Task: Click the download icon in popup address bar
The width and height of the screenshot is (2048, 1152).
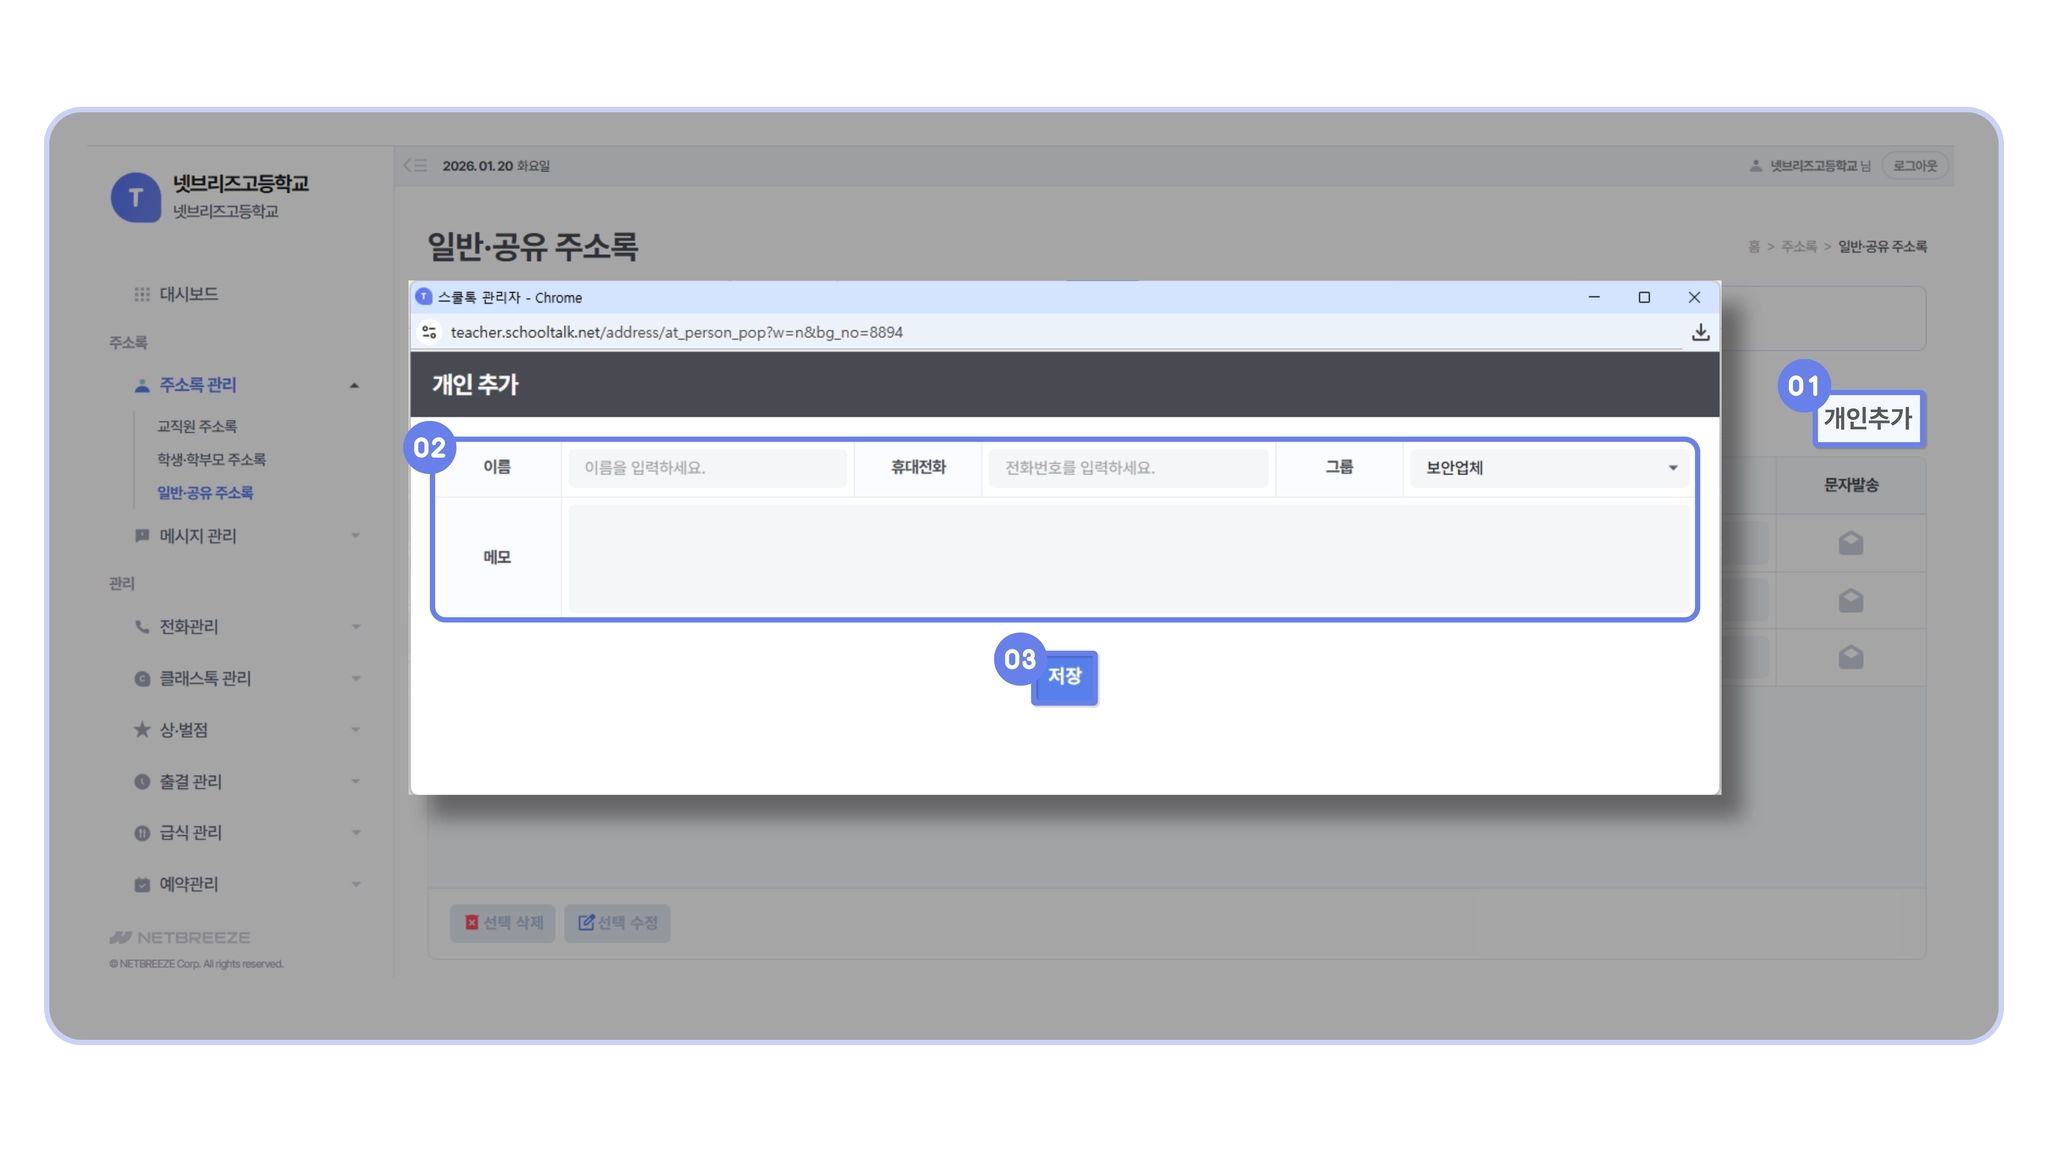Action: coord(1700,332)
